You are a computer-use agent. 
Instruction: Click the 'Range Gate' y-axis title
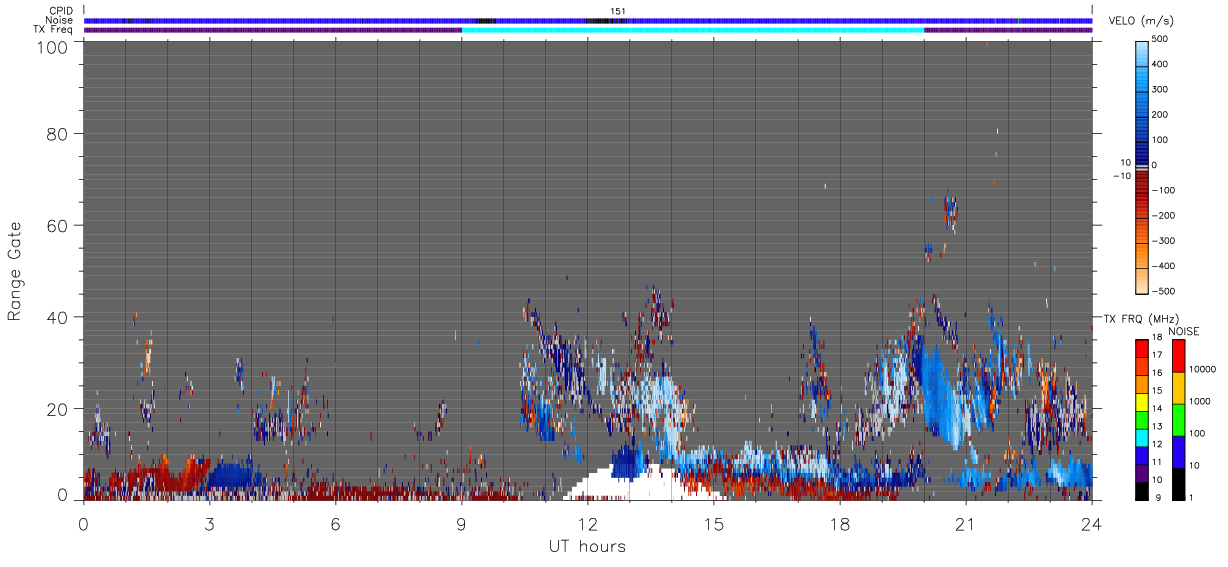coord(15,272)
